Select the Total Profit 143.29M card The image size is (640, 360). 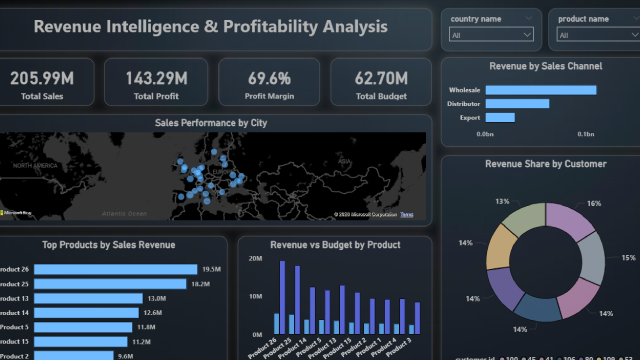(x=156, y=82)
